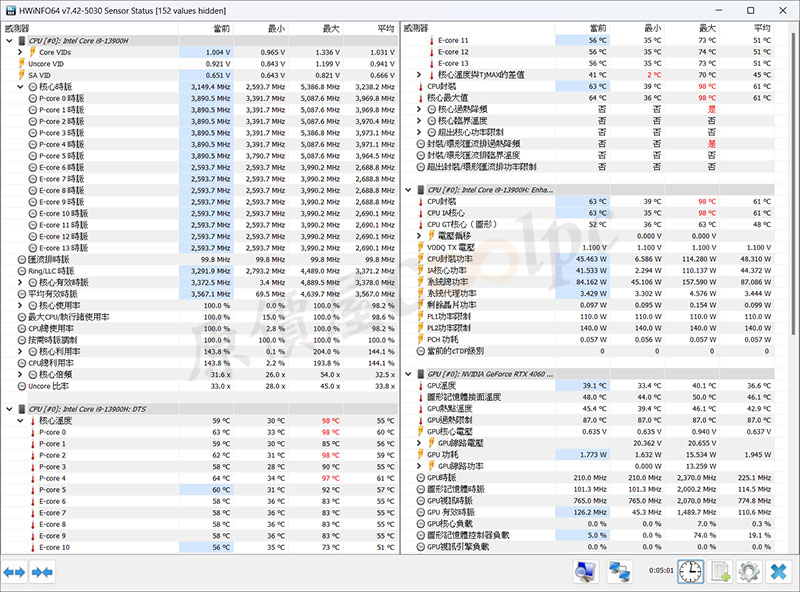
Task: Open remote monitor computer icon
Action: tap(586, 572)
